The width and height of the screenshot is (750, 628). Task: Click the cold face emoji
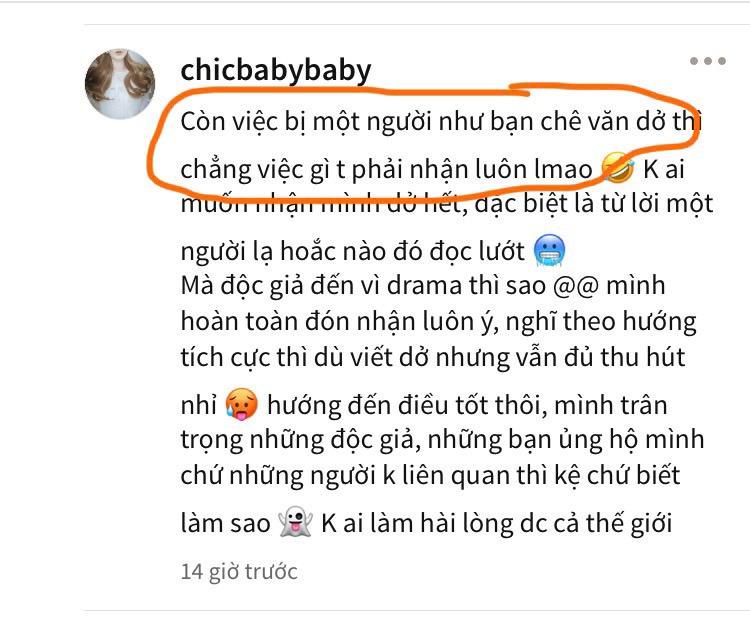coord(550,251)
